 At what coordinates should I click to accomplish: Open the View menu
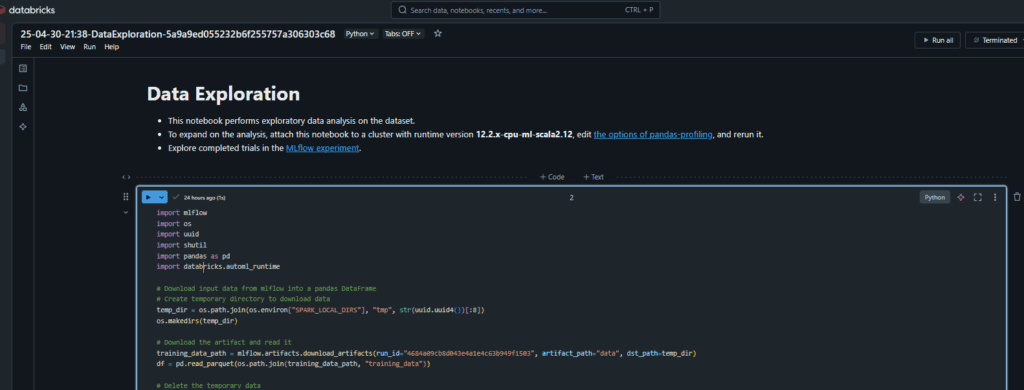pyautogui.click(x=68, y=47)
